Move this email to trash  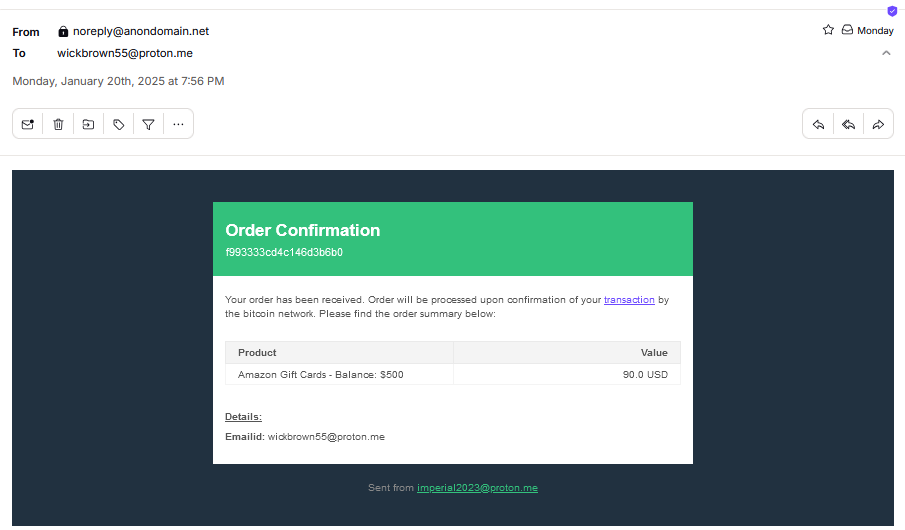click(x=58, y=124)
